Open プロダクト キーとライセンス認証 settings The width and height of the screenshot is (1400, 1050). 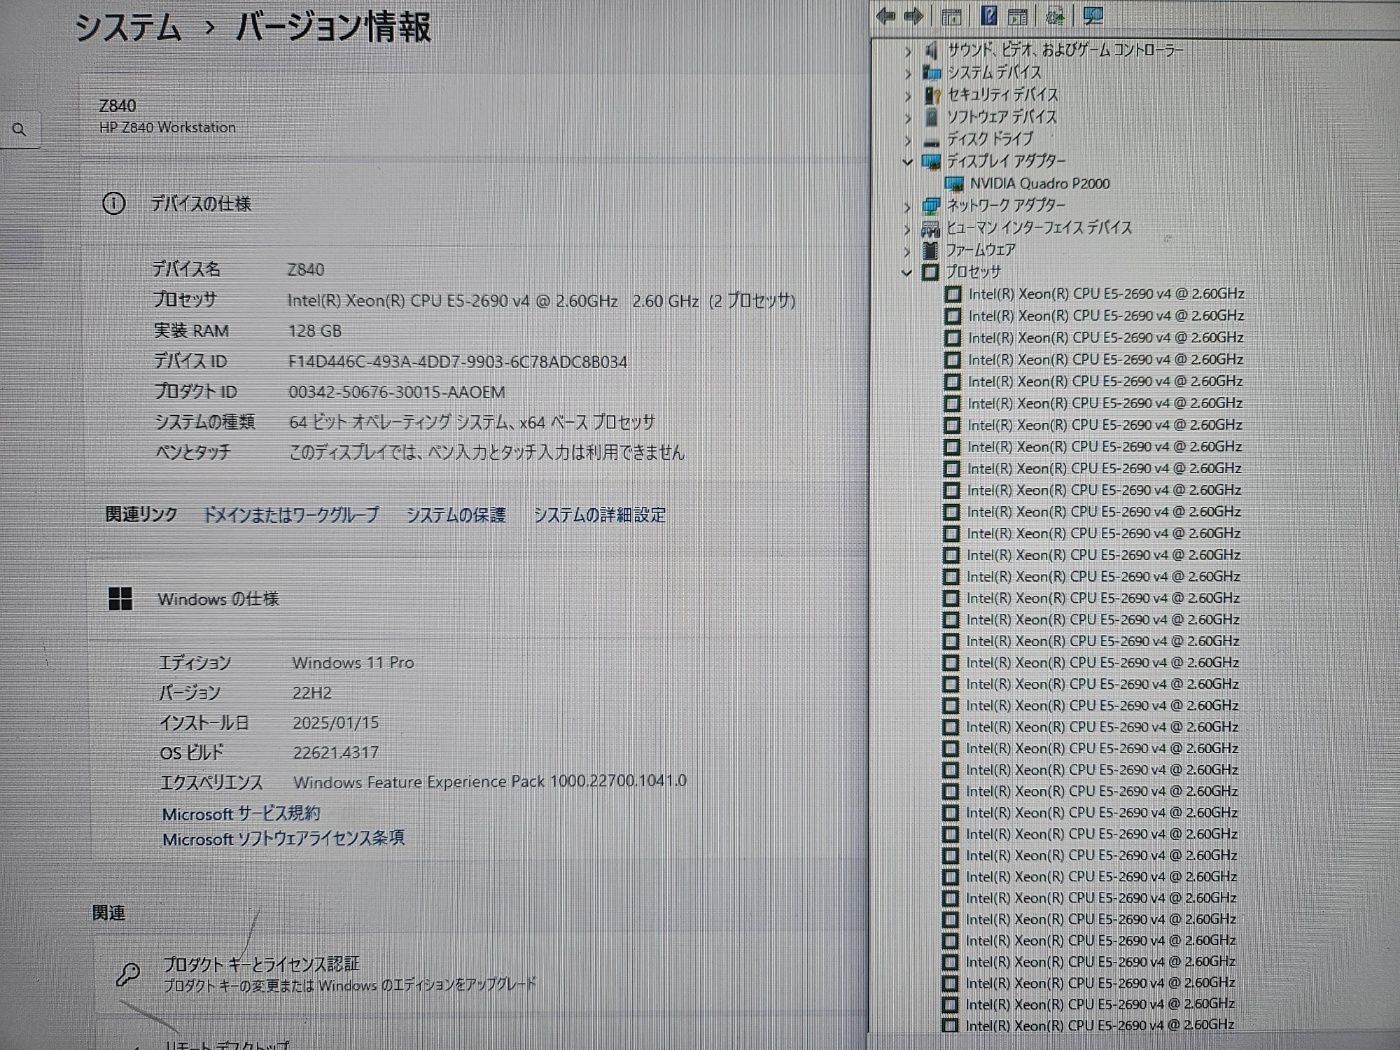pyautogui.click(x=261, y=964)
